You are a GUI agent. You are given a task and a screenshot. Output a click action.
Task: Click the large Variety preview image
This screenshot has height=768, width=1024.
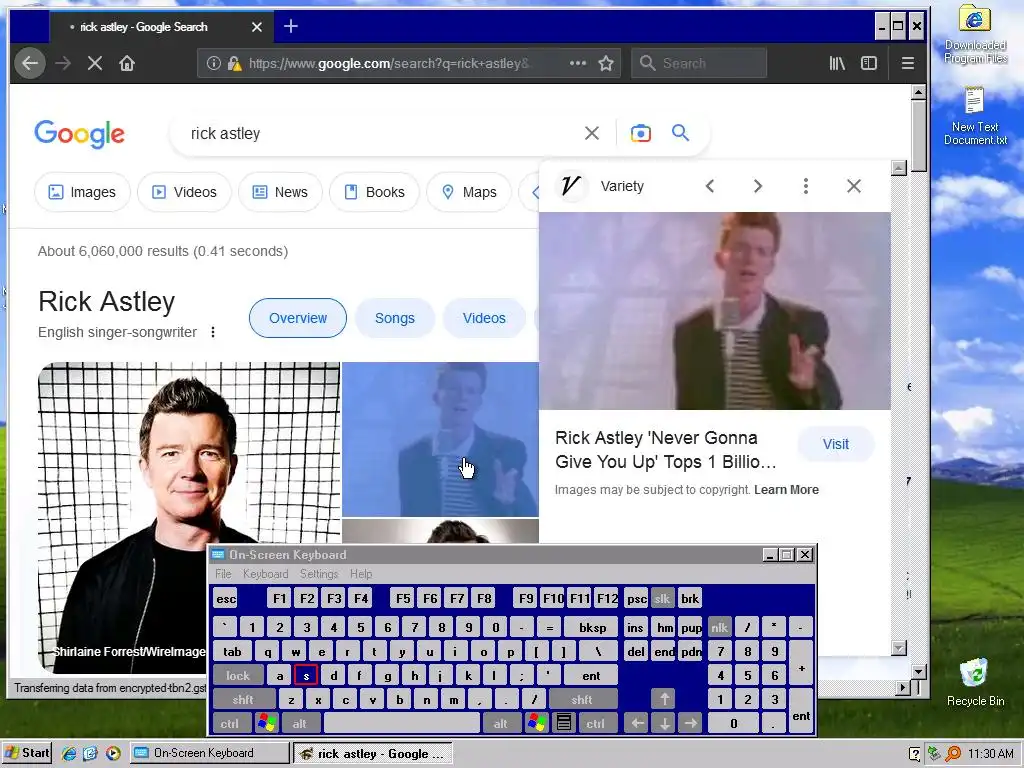point(714,311)
